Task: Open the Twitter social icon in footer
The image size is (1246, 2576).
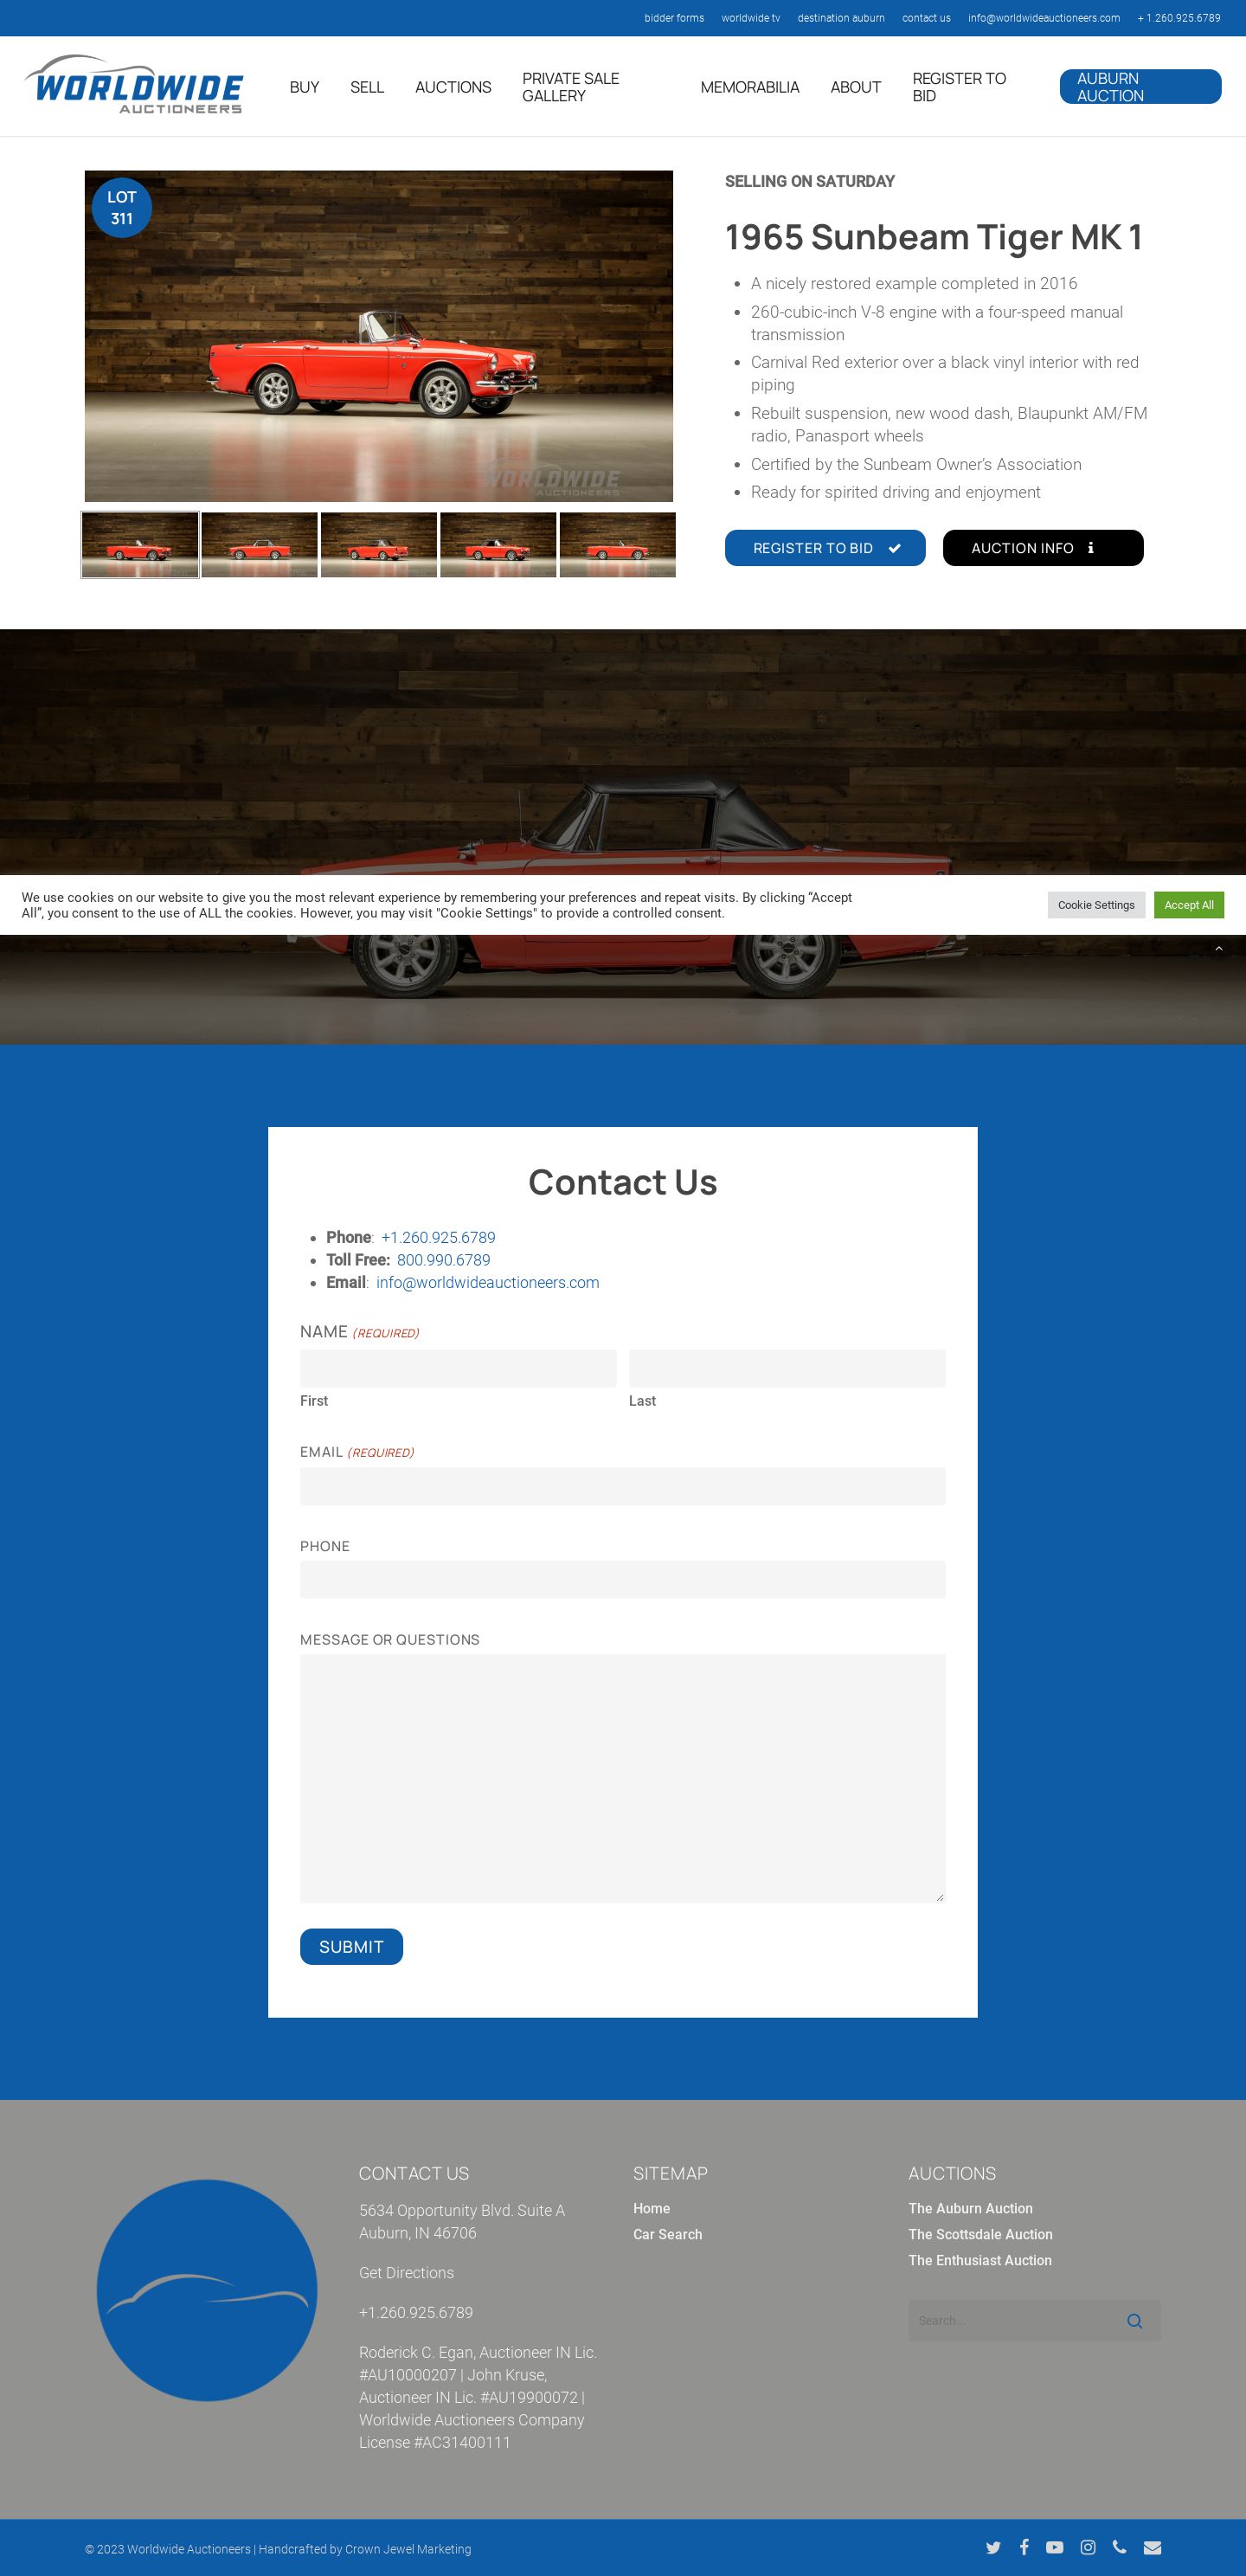Action: 993,2547
